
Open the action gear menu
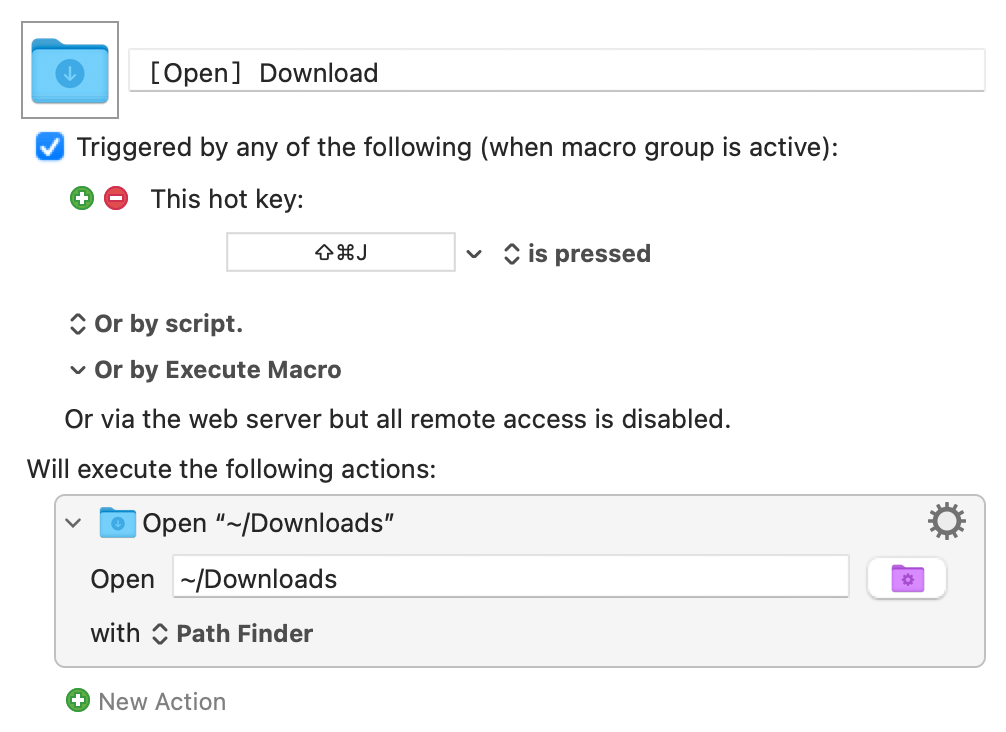coord(946,522)
